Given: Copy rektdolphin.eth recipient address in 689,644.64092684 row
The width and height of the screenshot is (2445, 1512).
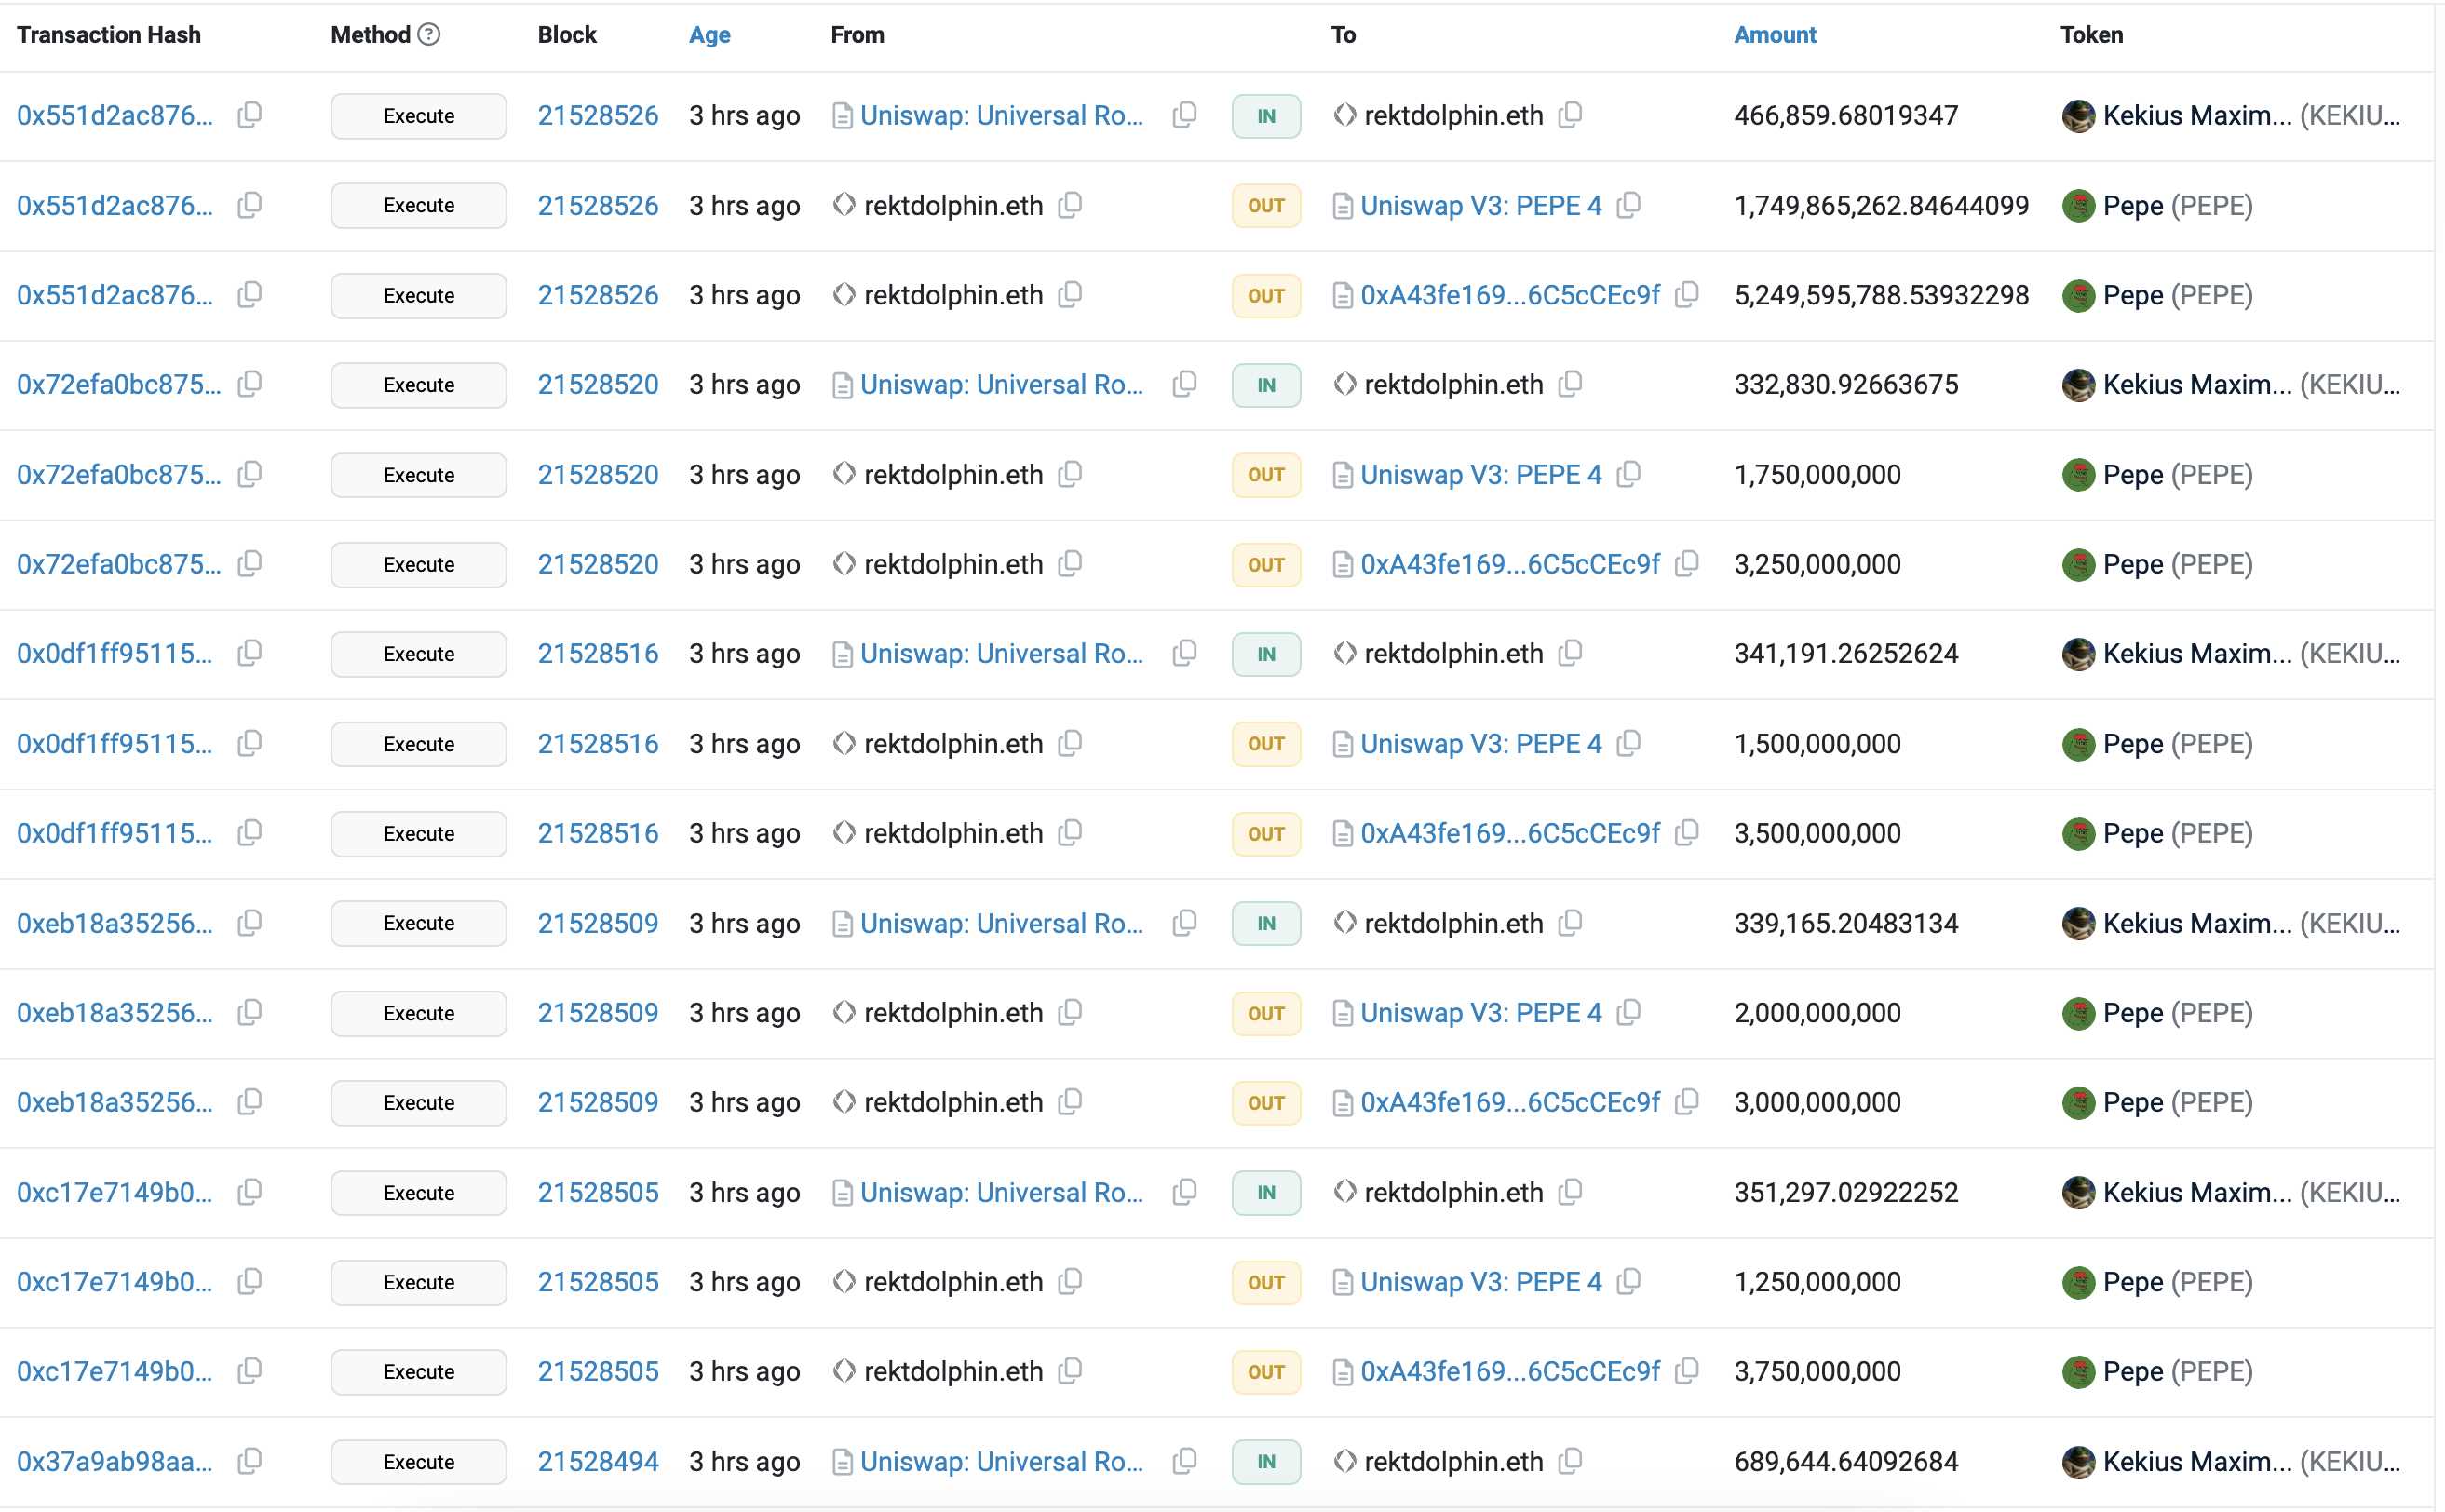Looking at the screenshot, I should tap(1571, 1461).
